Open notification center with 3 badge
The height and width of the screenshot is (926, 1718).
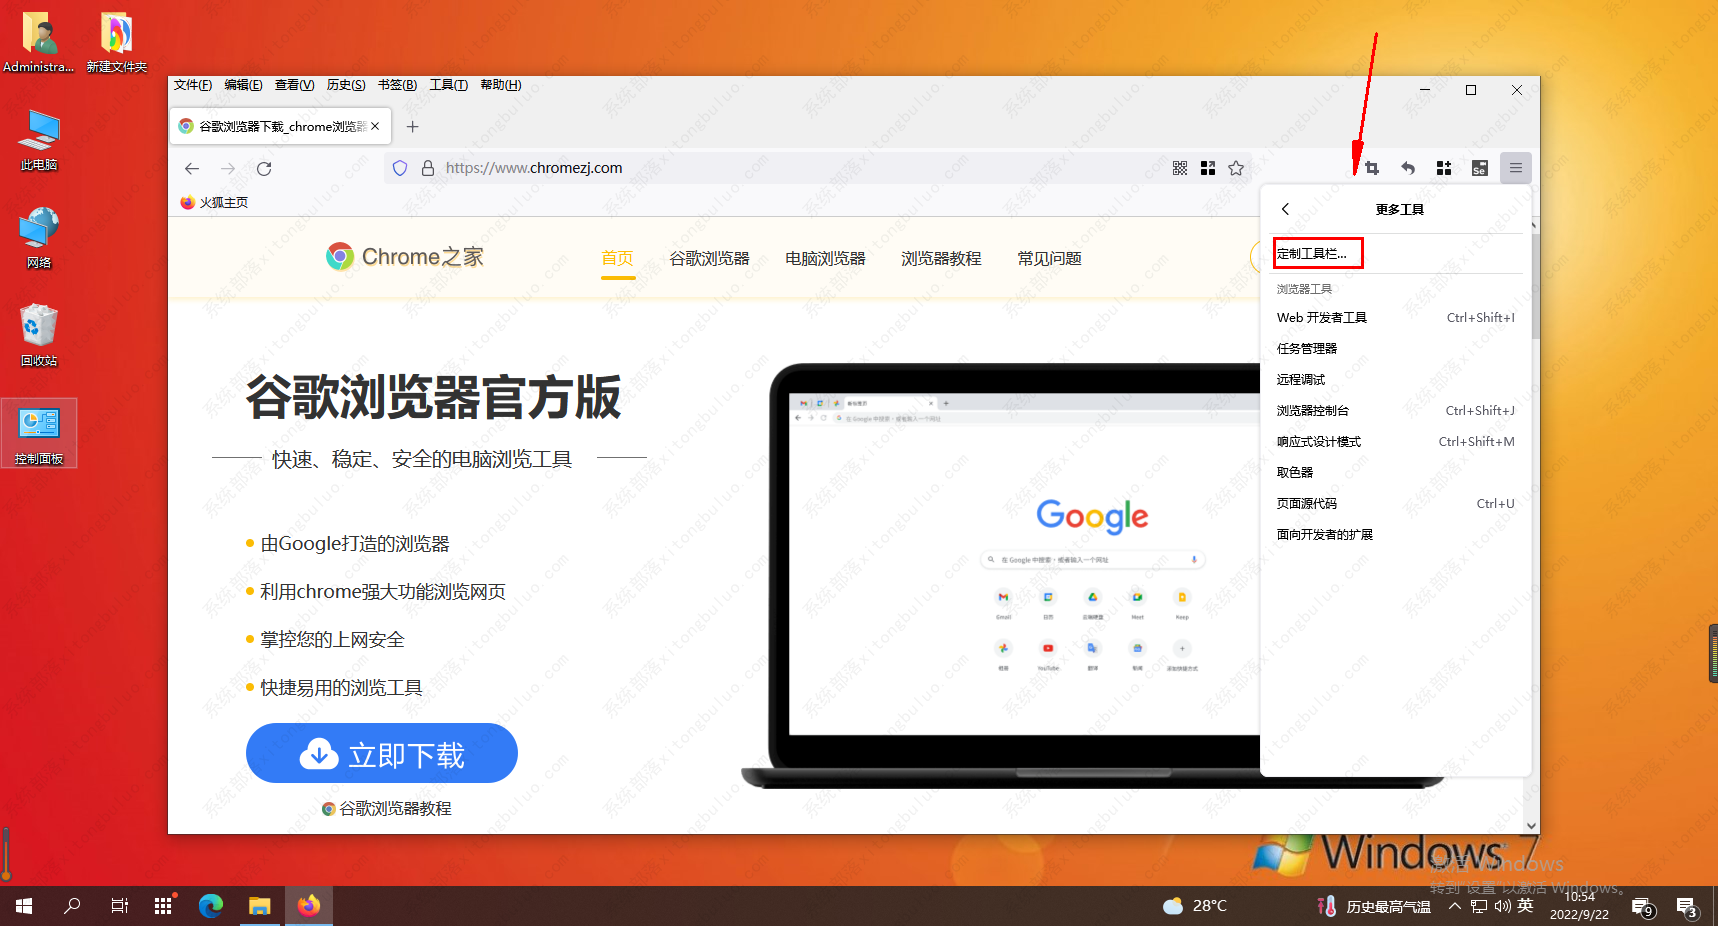[x=1687, y=907]
